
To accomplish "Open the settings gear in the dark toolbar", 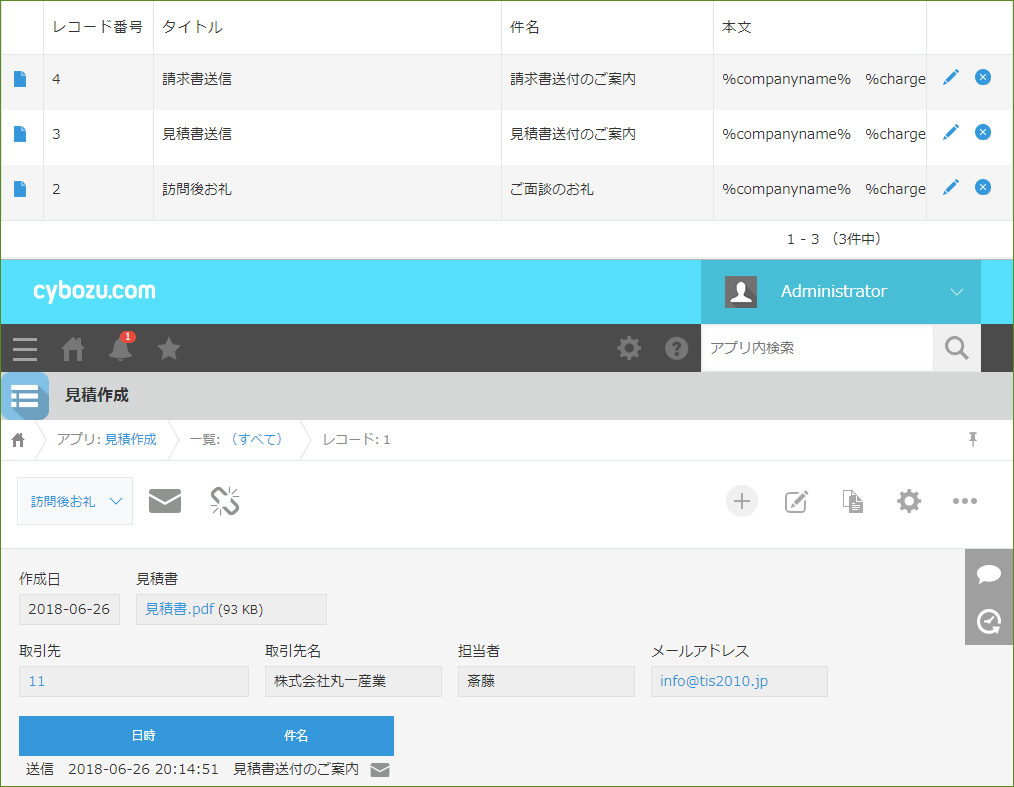I will 629,348.
